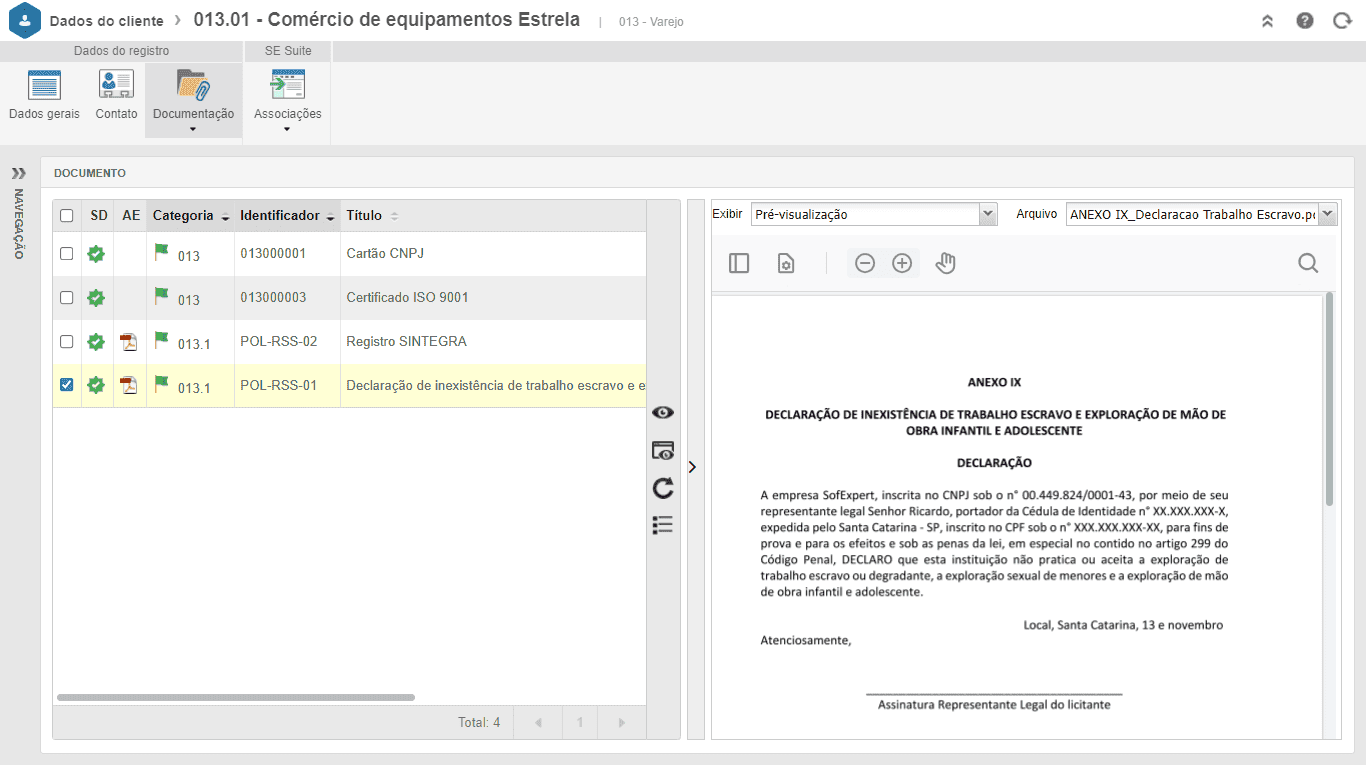
Task: Open the Documentação menu
Action: coord(194,100)
